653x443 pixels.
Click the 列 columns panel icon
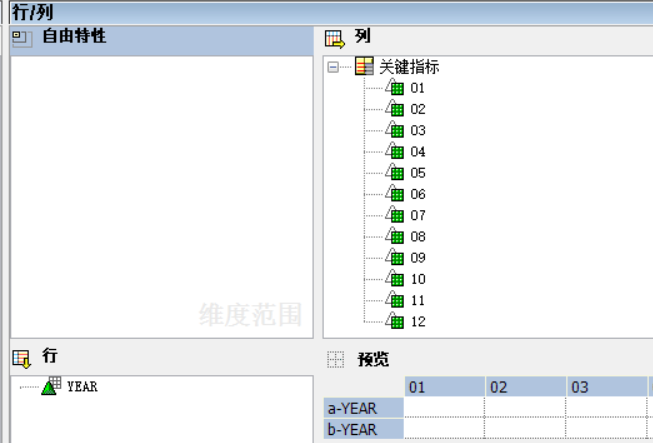[x=335, y=38]
